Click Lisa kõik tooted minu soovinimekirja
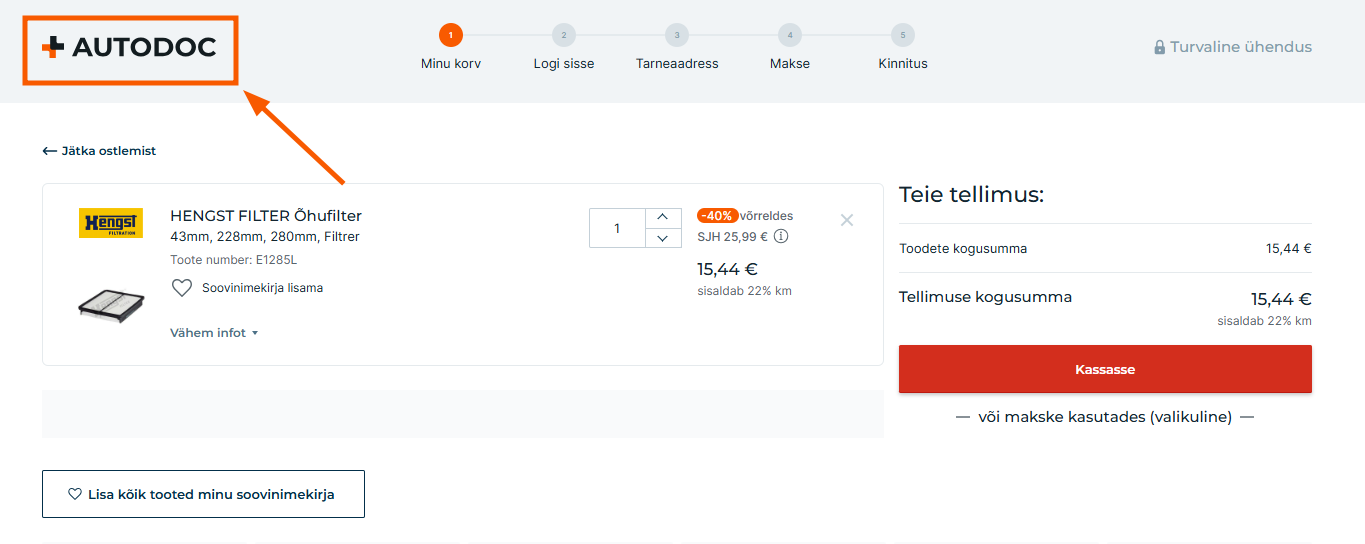Image resolution: width=1365 pixels, height=544 pixels. (x=203, y=494)
